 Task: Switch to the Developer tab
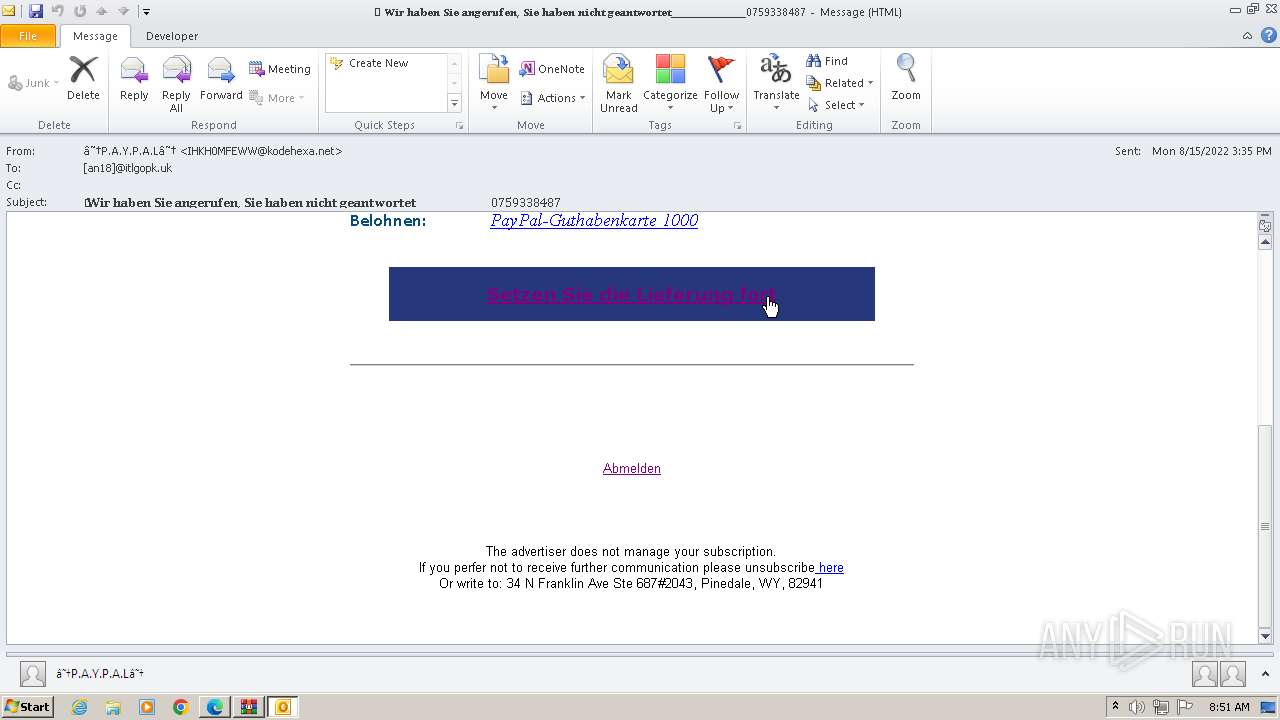tap(172, 36)
